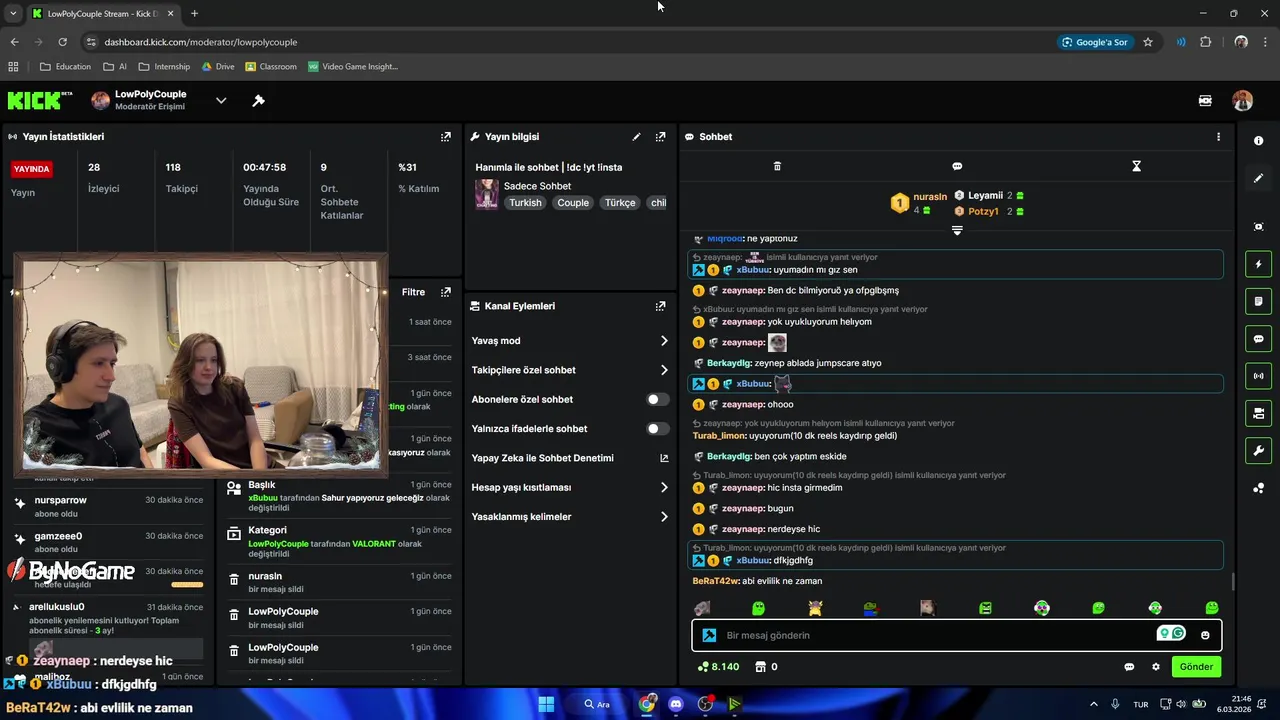Click the trash icon to clear chat

(777, 166)
